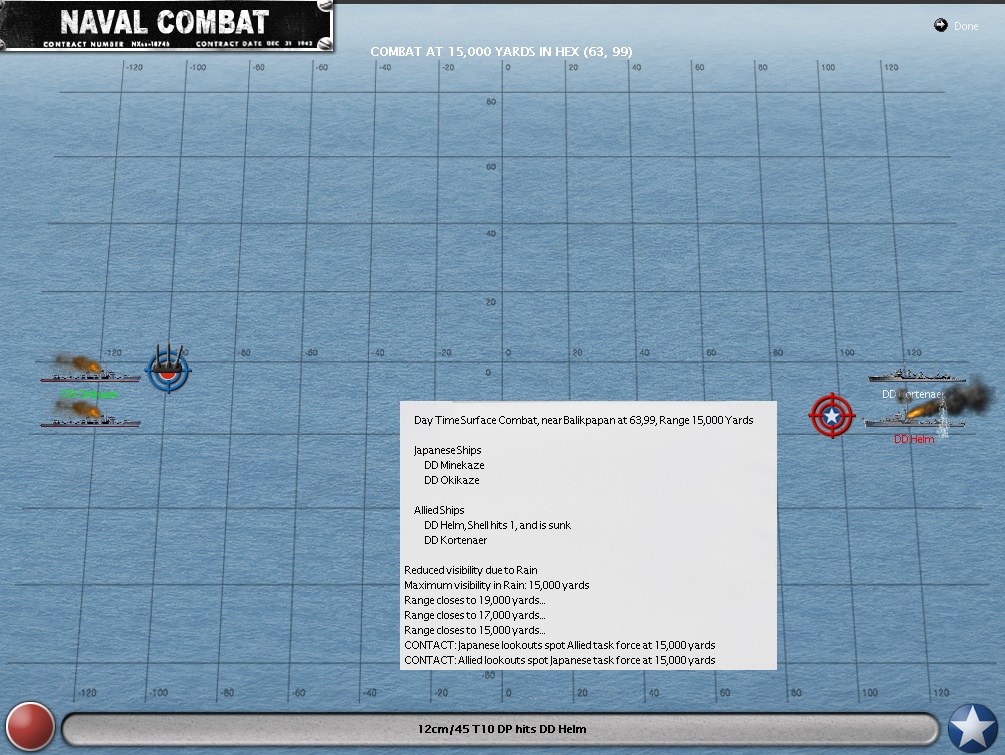Click the green DD Okikaze label
The height and width of the screenshot is (755, 1005).
(89, 394)
